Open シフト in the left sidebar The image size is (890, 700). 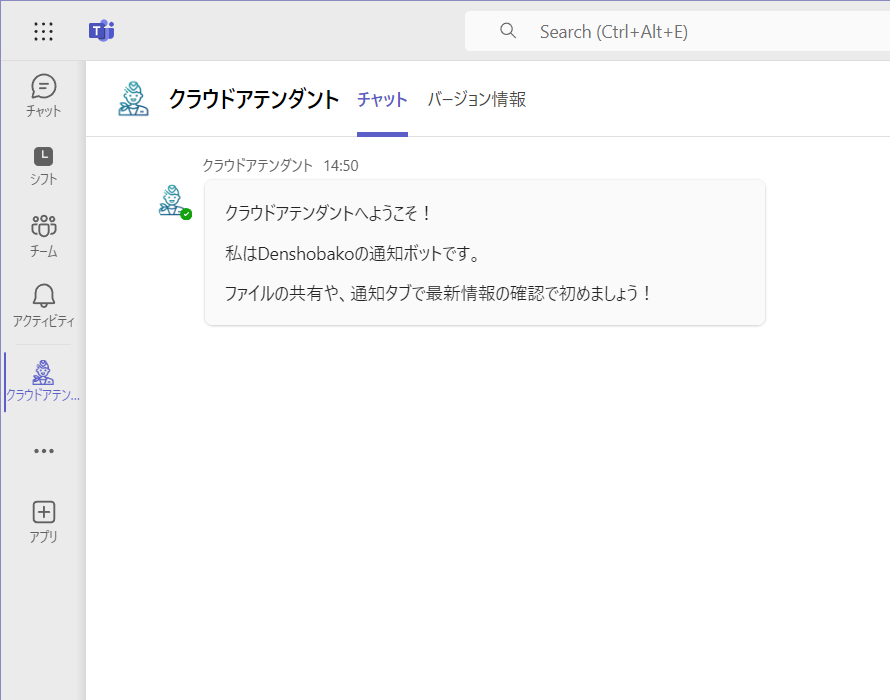pos(44,166)
